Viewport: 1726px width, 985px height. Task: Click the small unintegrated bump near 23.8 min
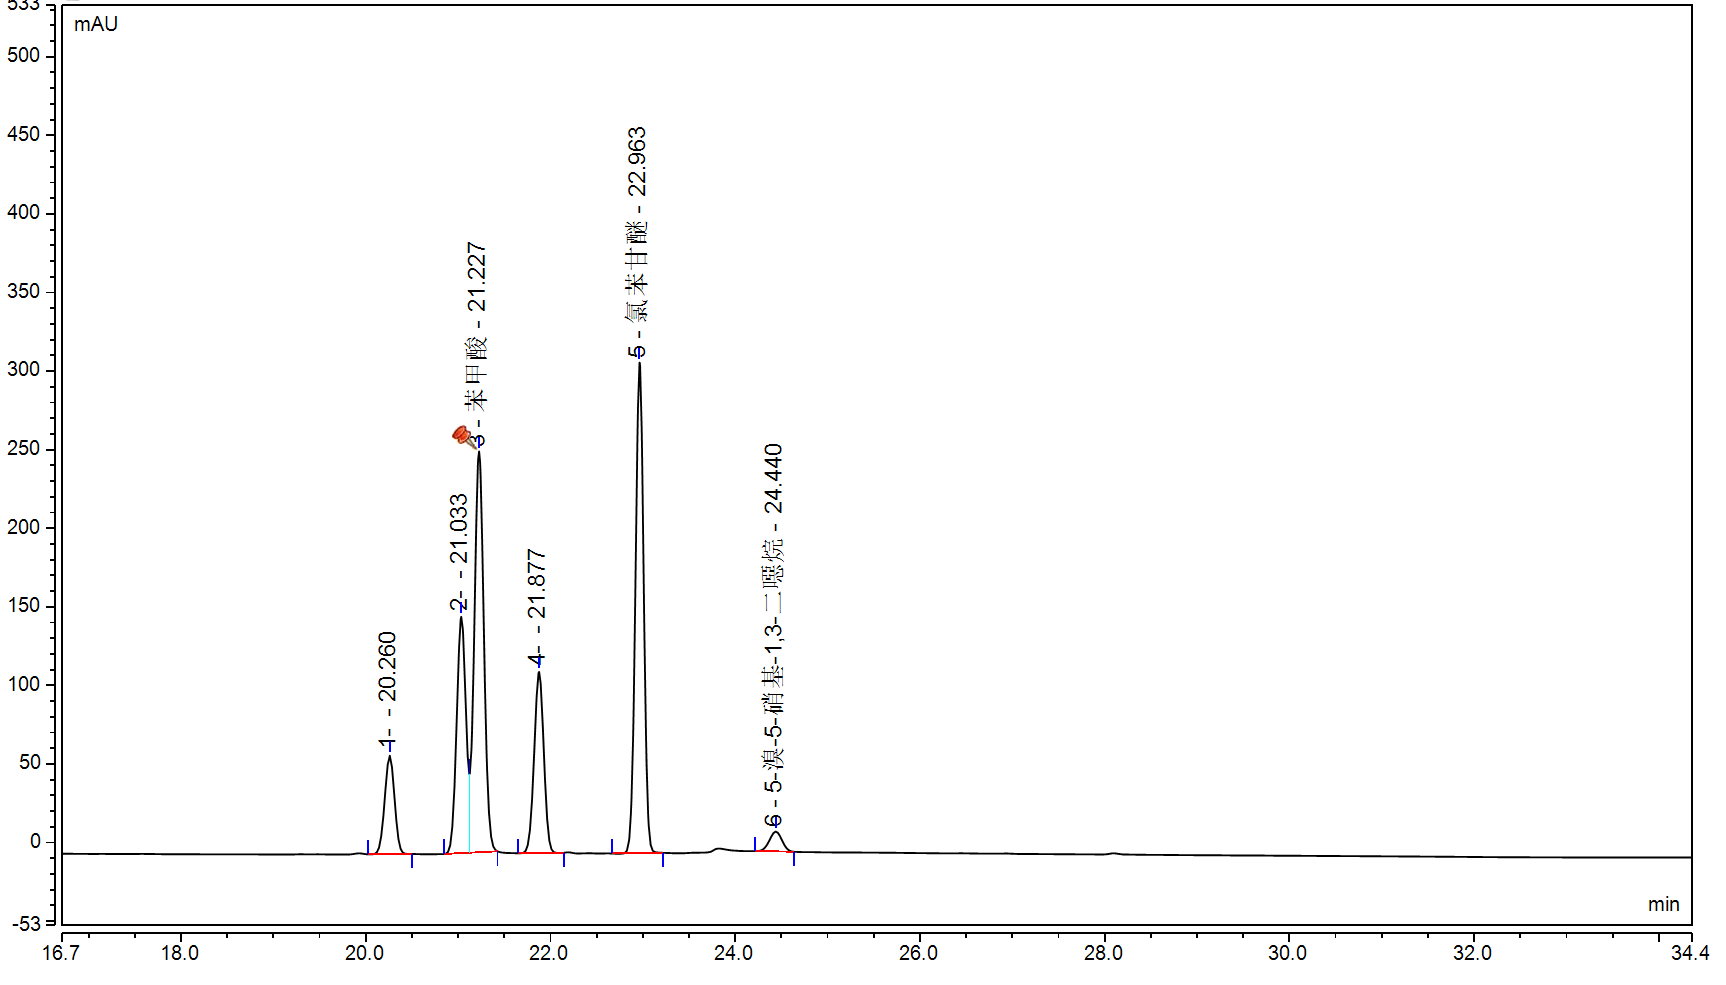717,849
